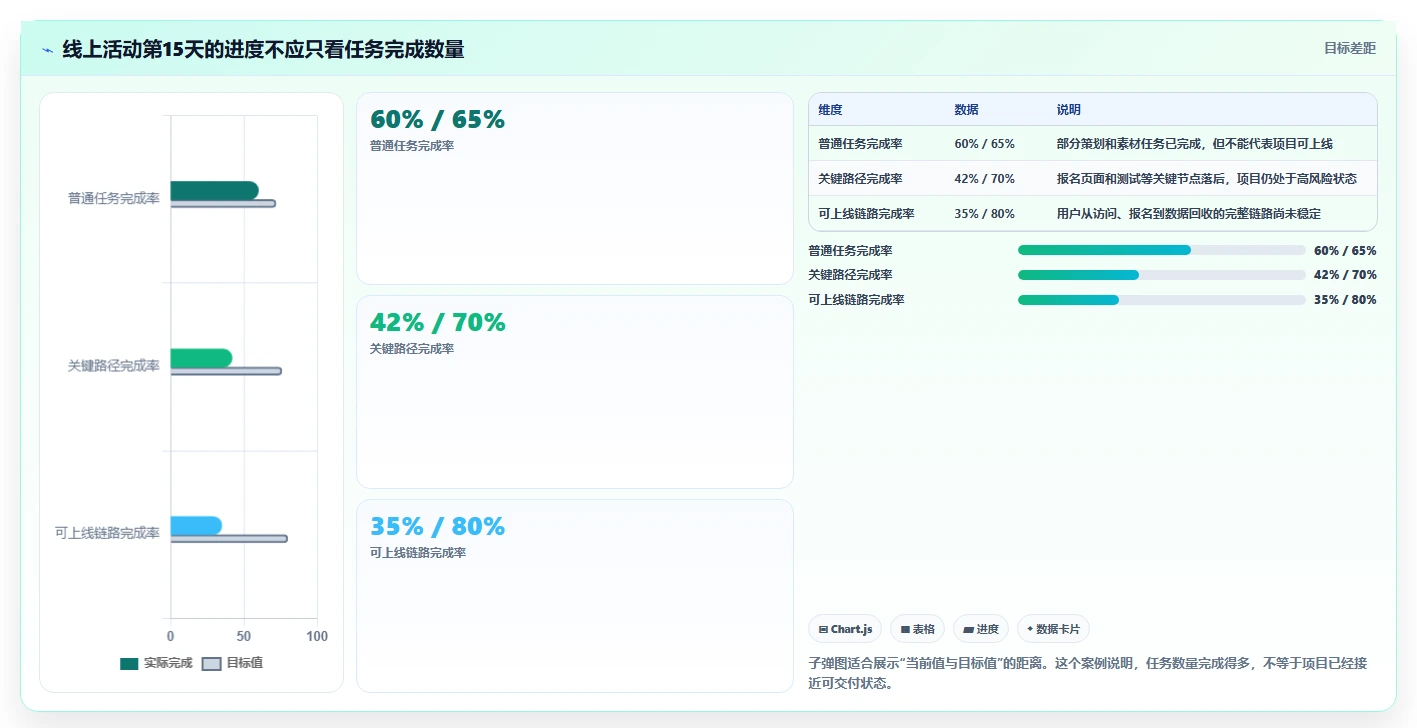This screenshot has width=1417, height=728.
Task: Click the 普通任务完成率 y-axis label in chart
Action: click(x=113, y=199)
